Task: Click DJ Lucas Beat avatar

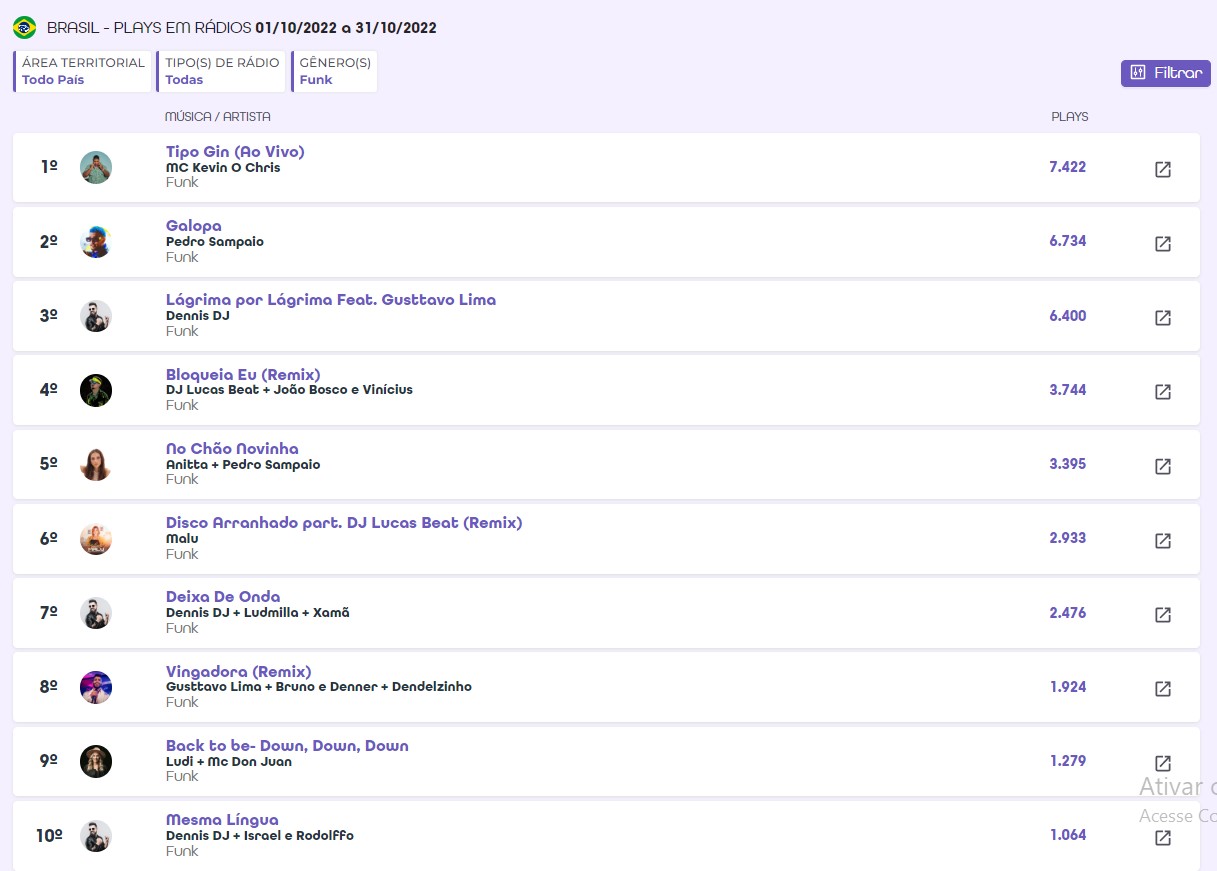Action: (96, 390)
